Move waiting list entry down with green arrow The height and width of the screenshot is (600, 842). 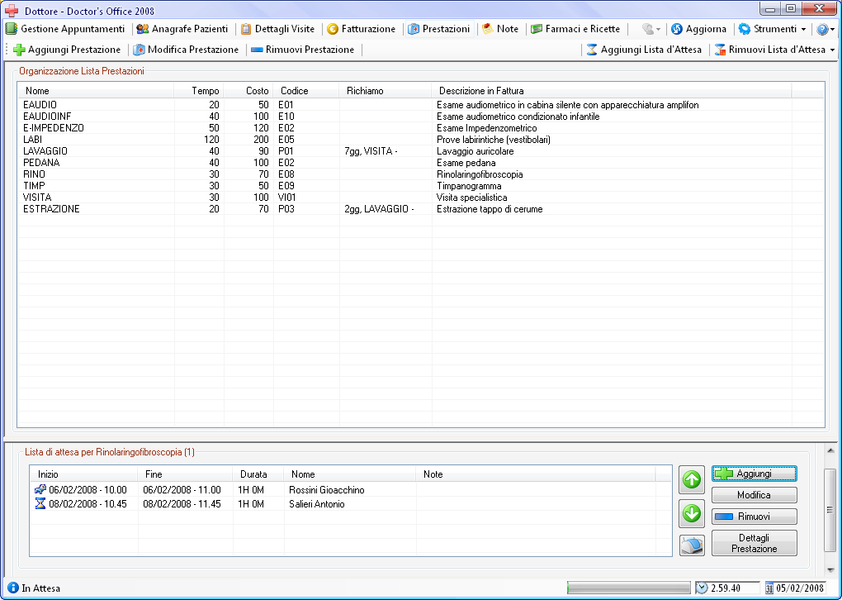[692, 513]
